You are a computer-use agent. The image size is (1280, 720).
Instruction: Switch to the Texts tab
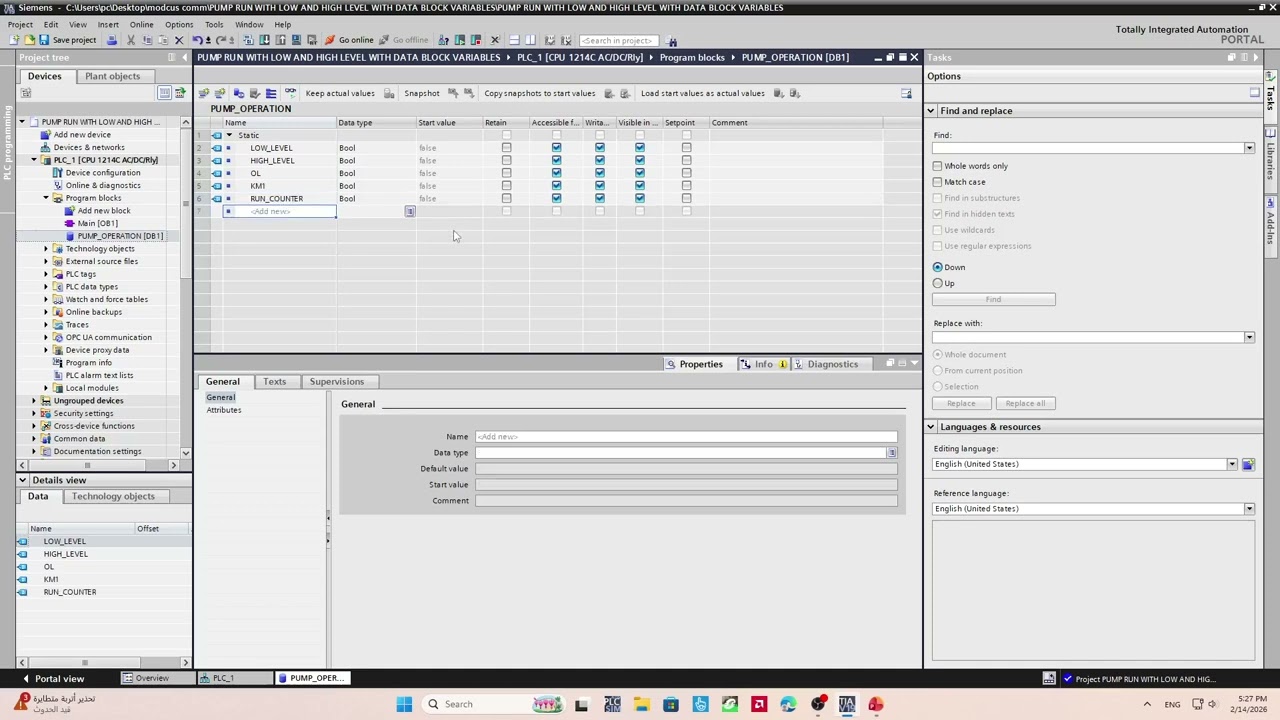click(x=274, y=381)
